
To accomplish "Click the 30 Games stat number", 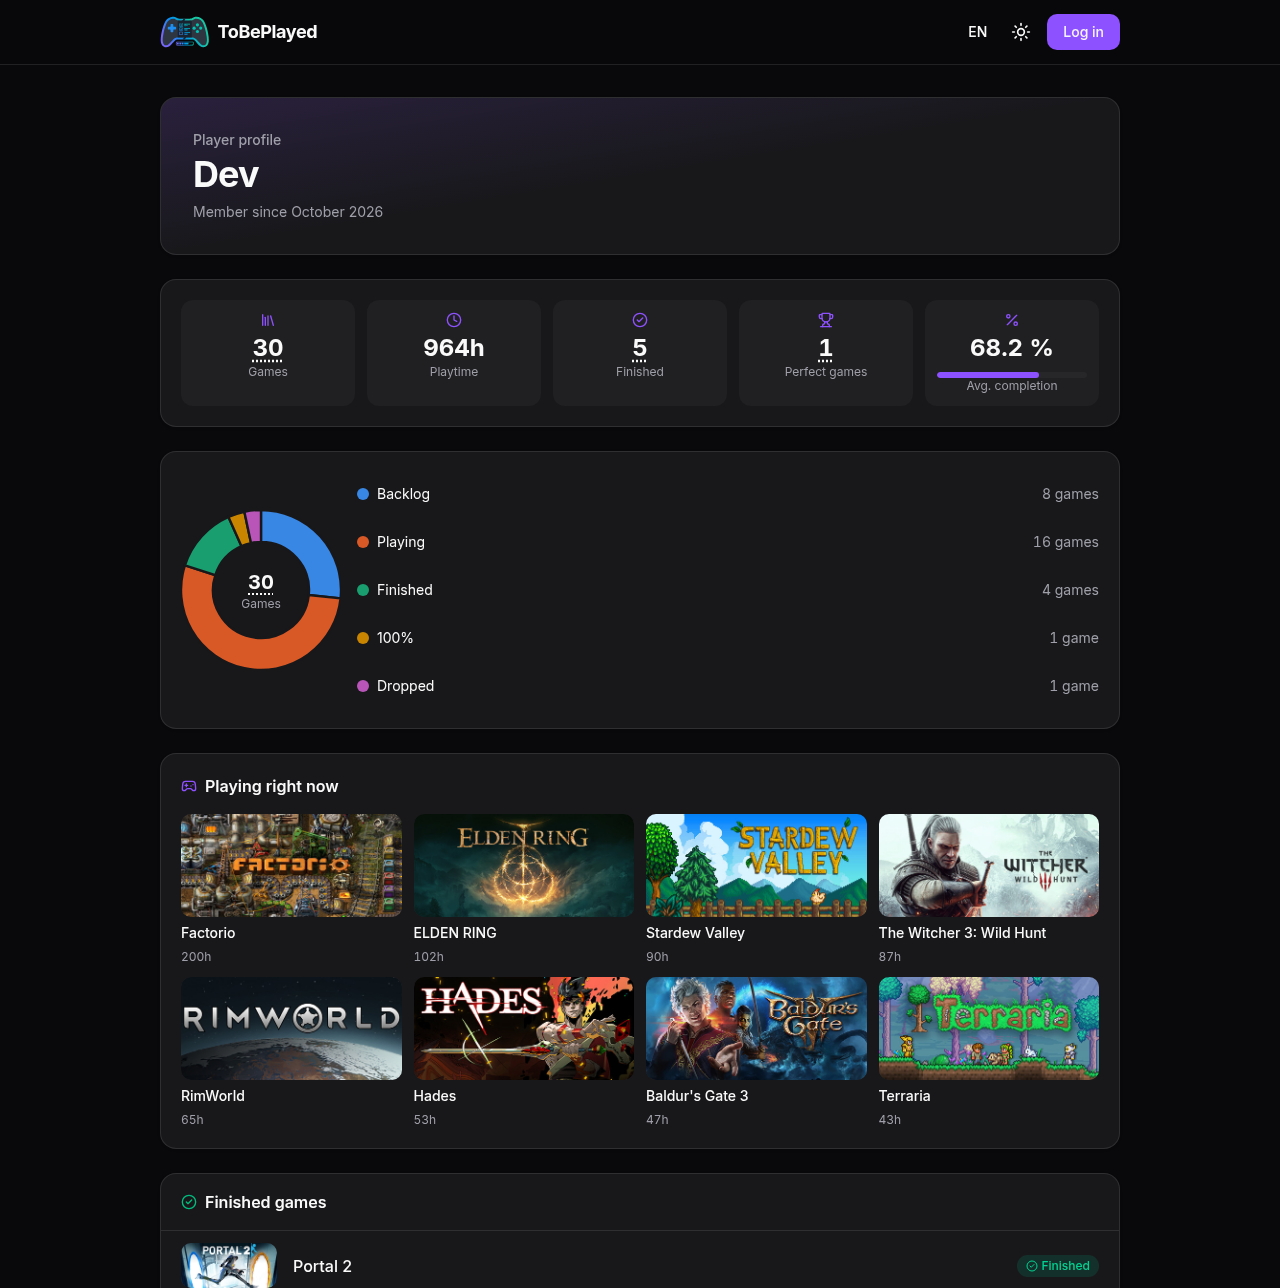I will coord(268,348).
